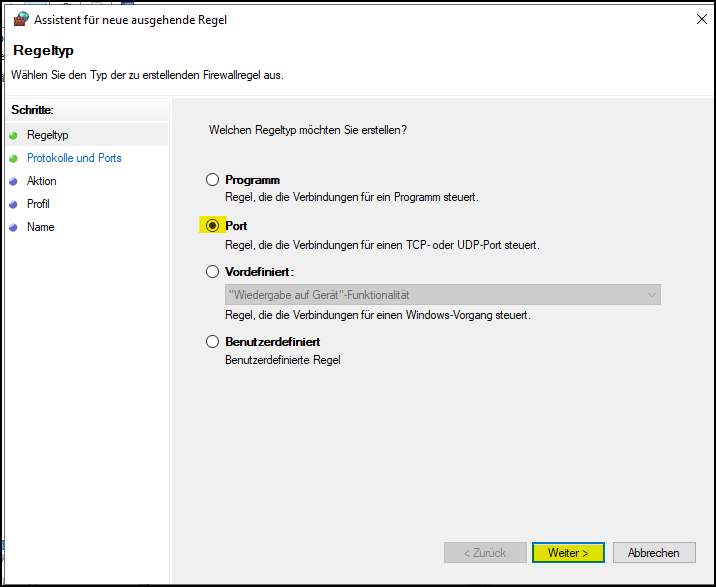This screenshot has width=716, height=587.
Task: Click the blue bullet beside Name step
Action: point(13,227)
